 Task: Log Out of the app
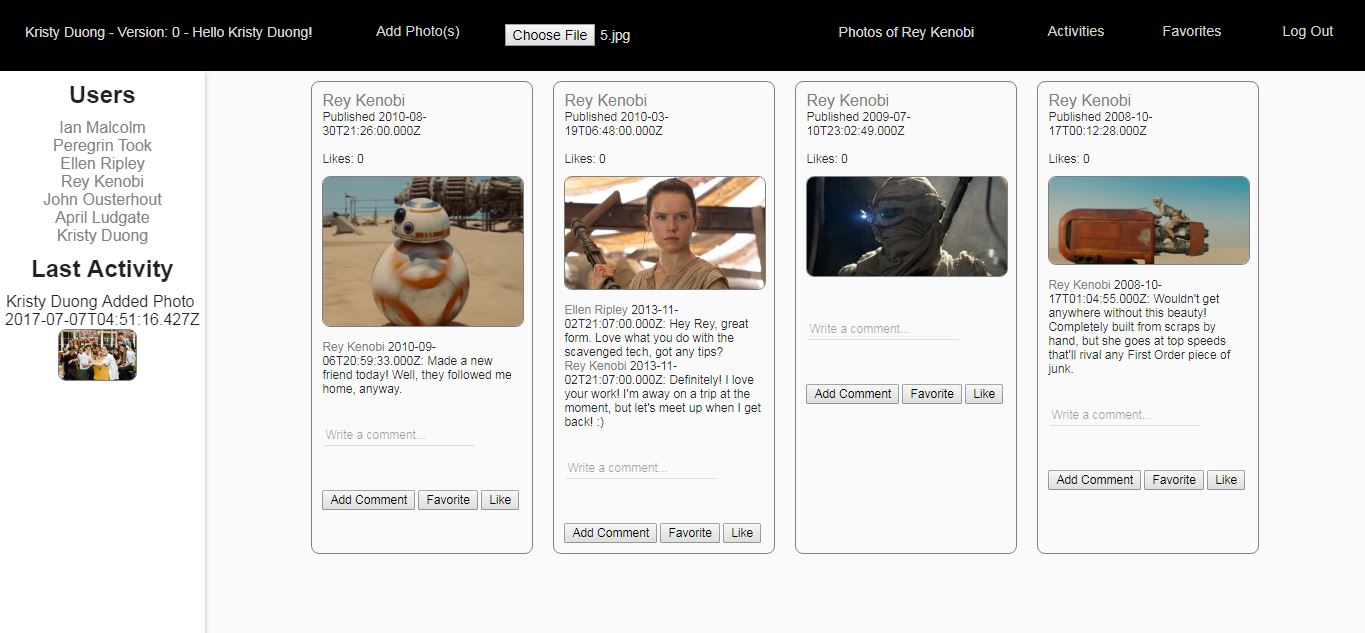(1307, 31)
